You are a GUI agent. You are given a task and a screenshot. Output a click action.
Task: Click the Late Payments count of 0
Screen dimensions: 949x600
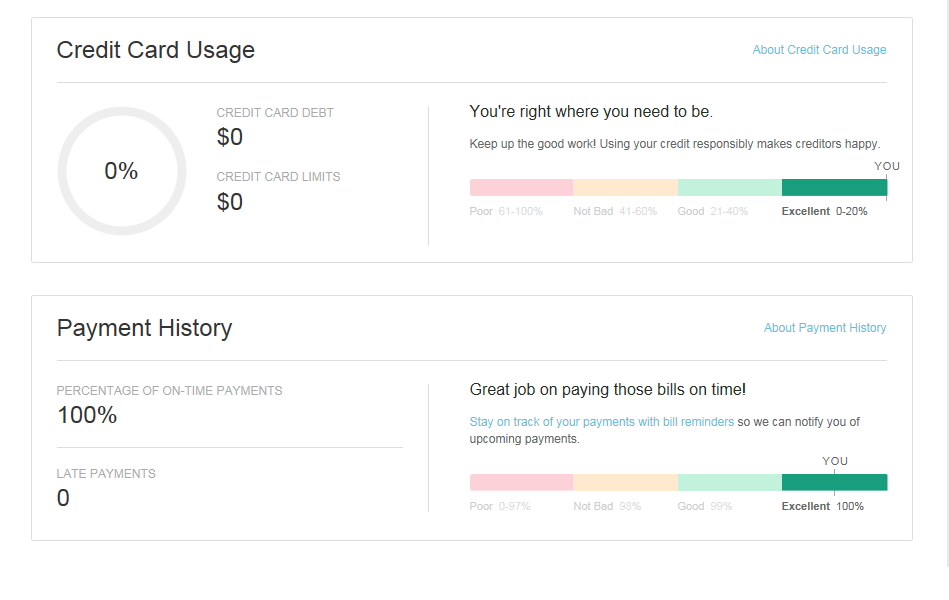[x=63, y=498]
